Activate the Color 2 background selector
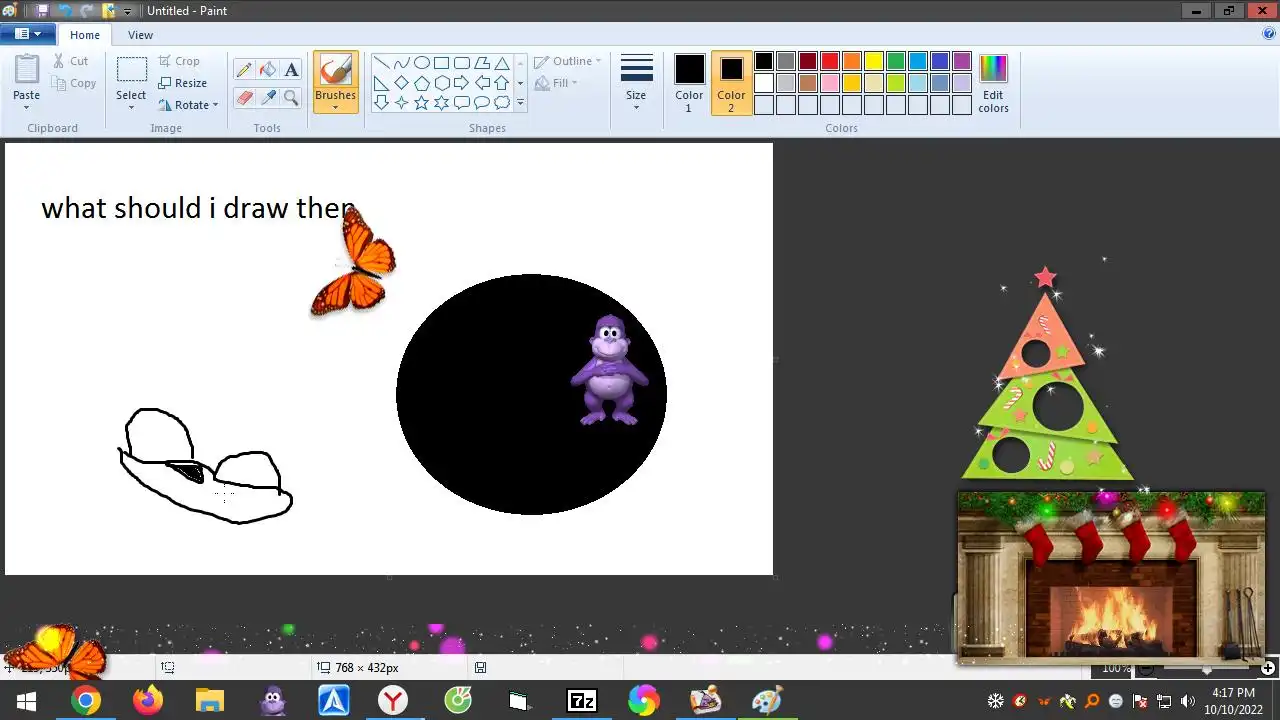This screenshot has width=1280, height=720. (x=731, y=83)
